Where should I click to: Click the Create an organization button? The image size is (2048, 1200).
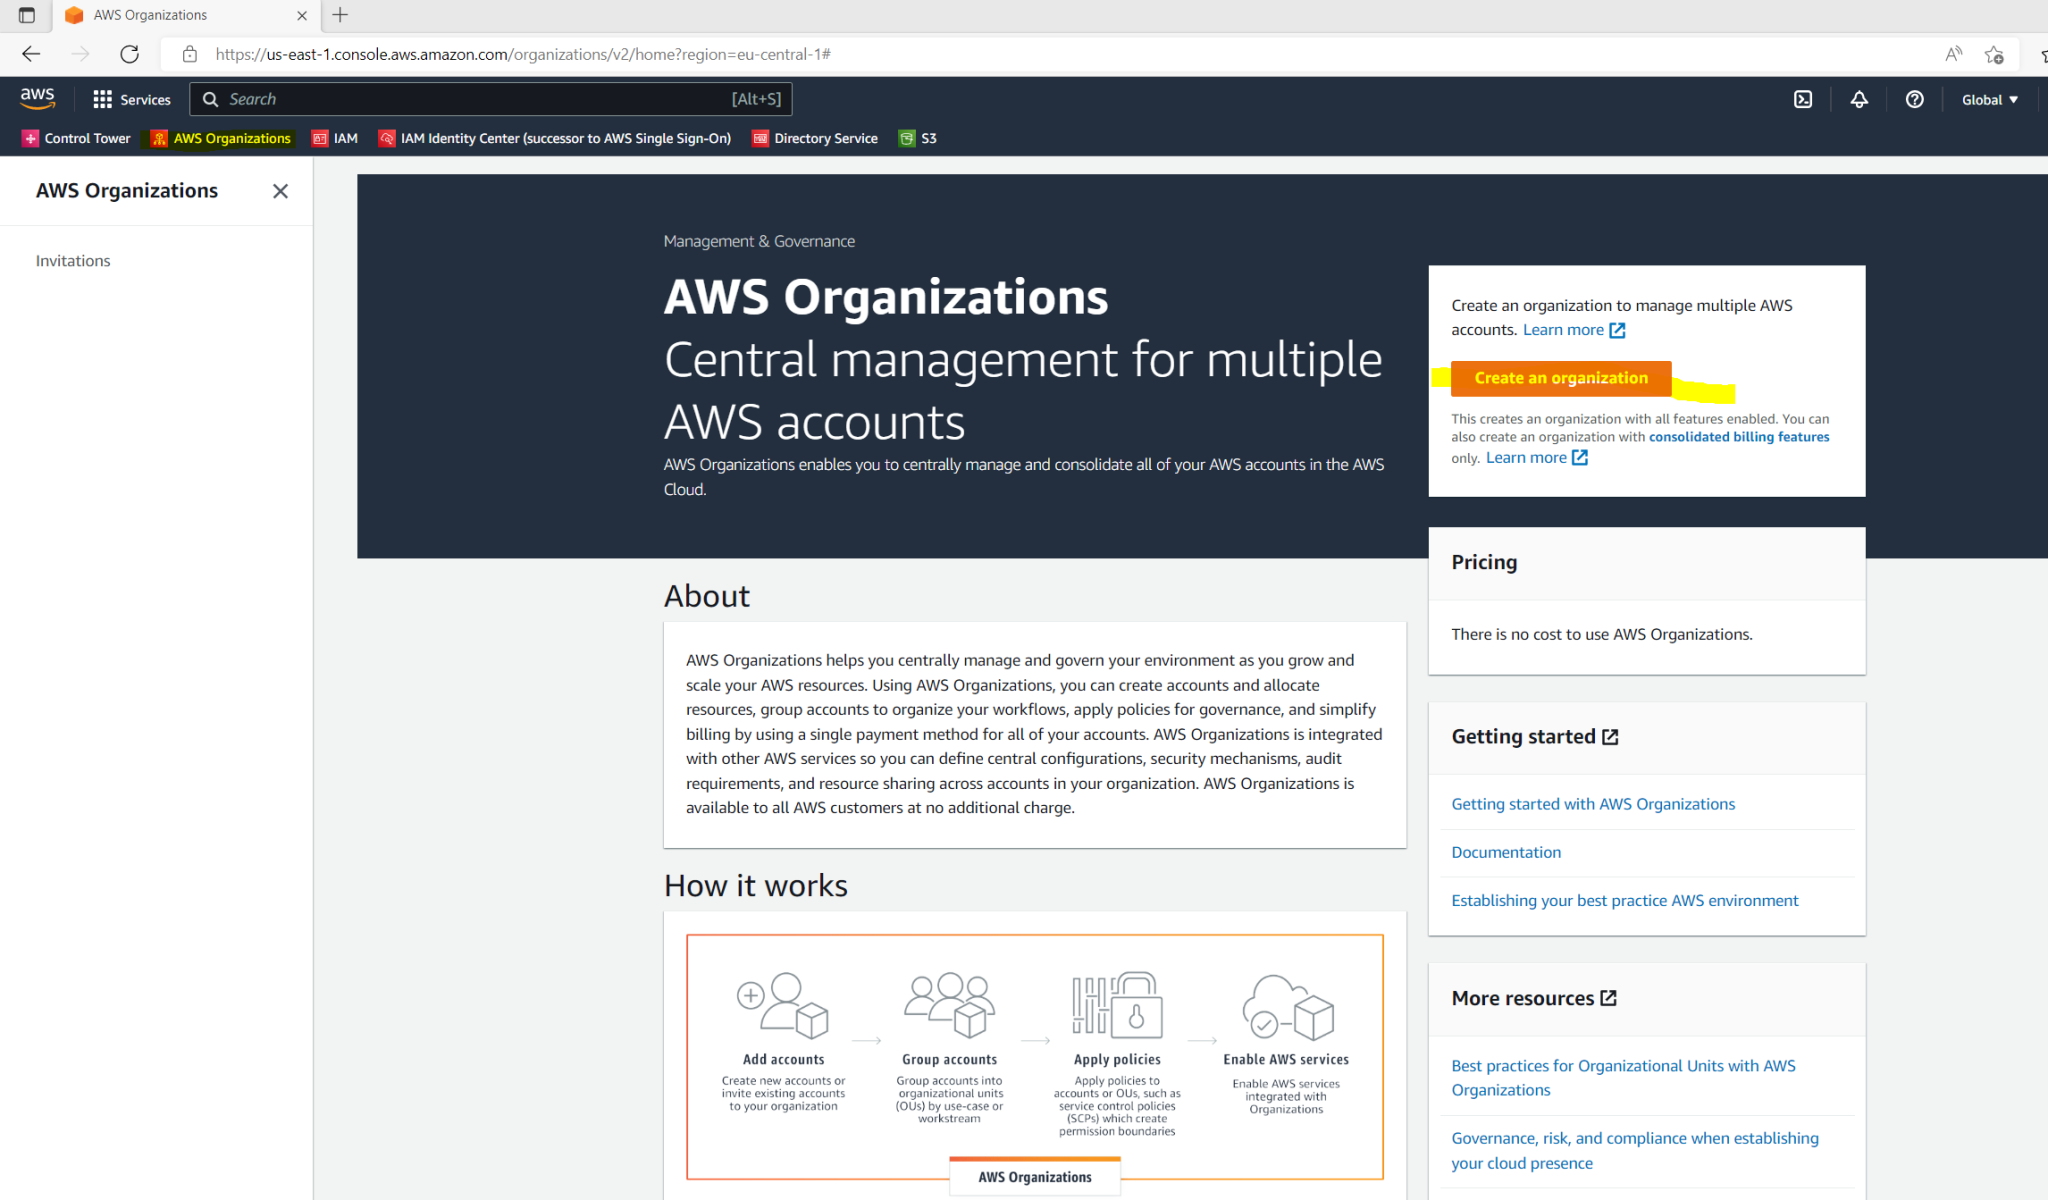tap(1560, 378)
